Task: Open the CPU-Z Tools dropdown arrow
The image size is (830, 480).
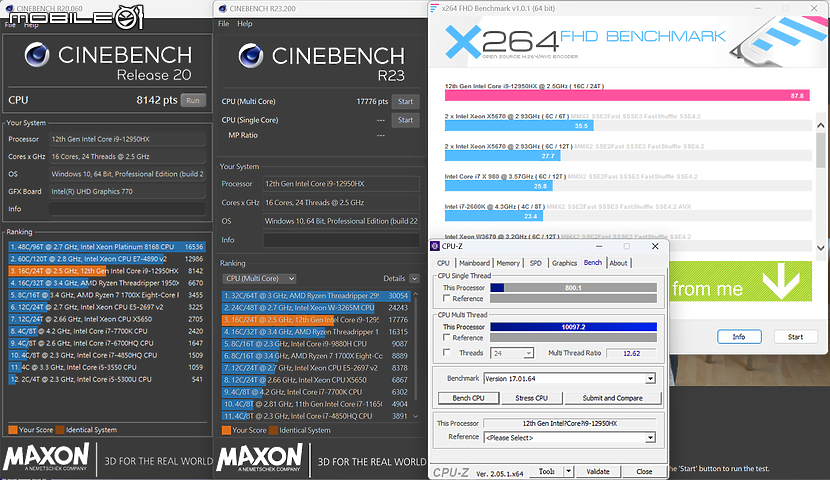Action: [x=568, y=471]
